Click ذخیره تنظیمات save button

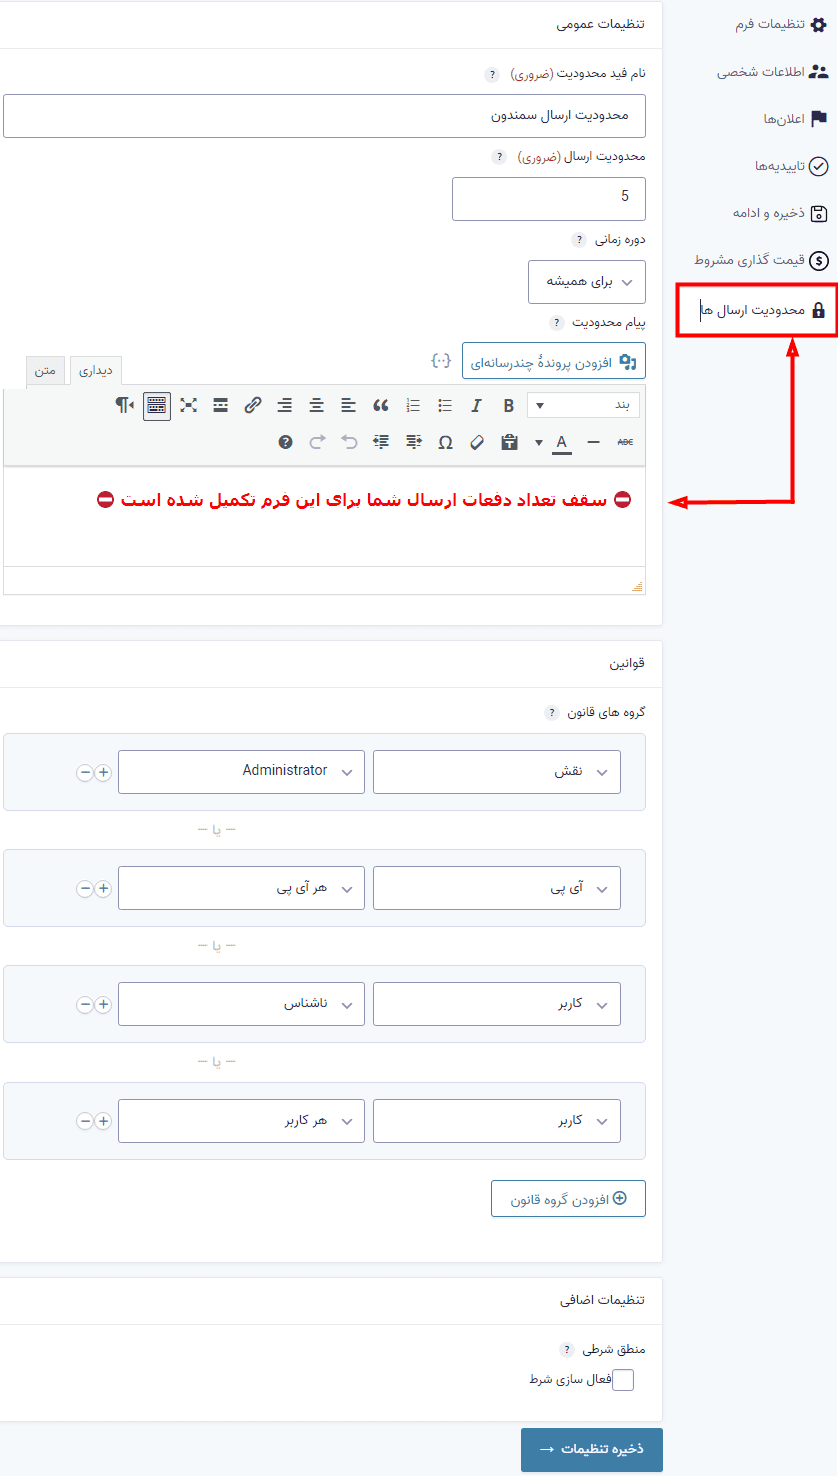pos(591,1450)
